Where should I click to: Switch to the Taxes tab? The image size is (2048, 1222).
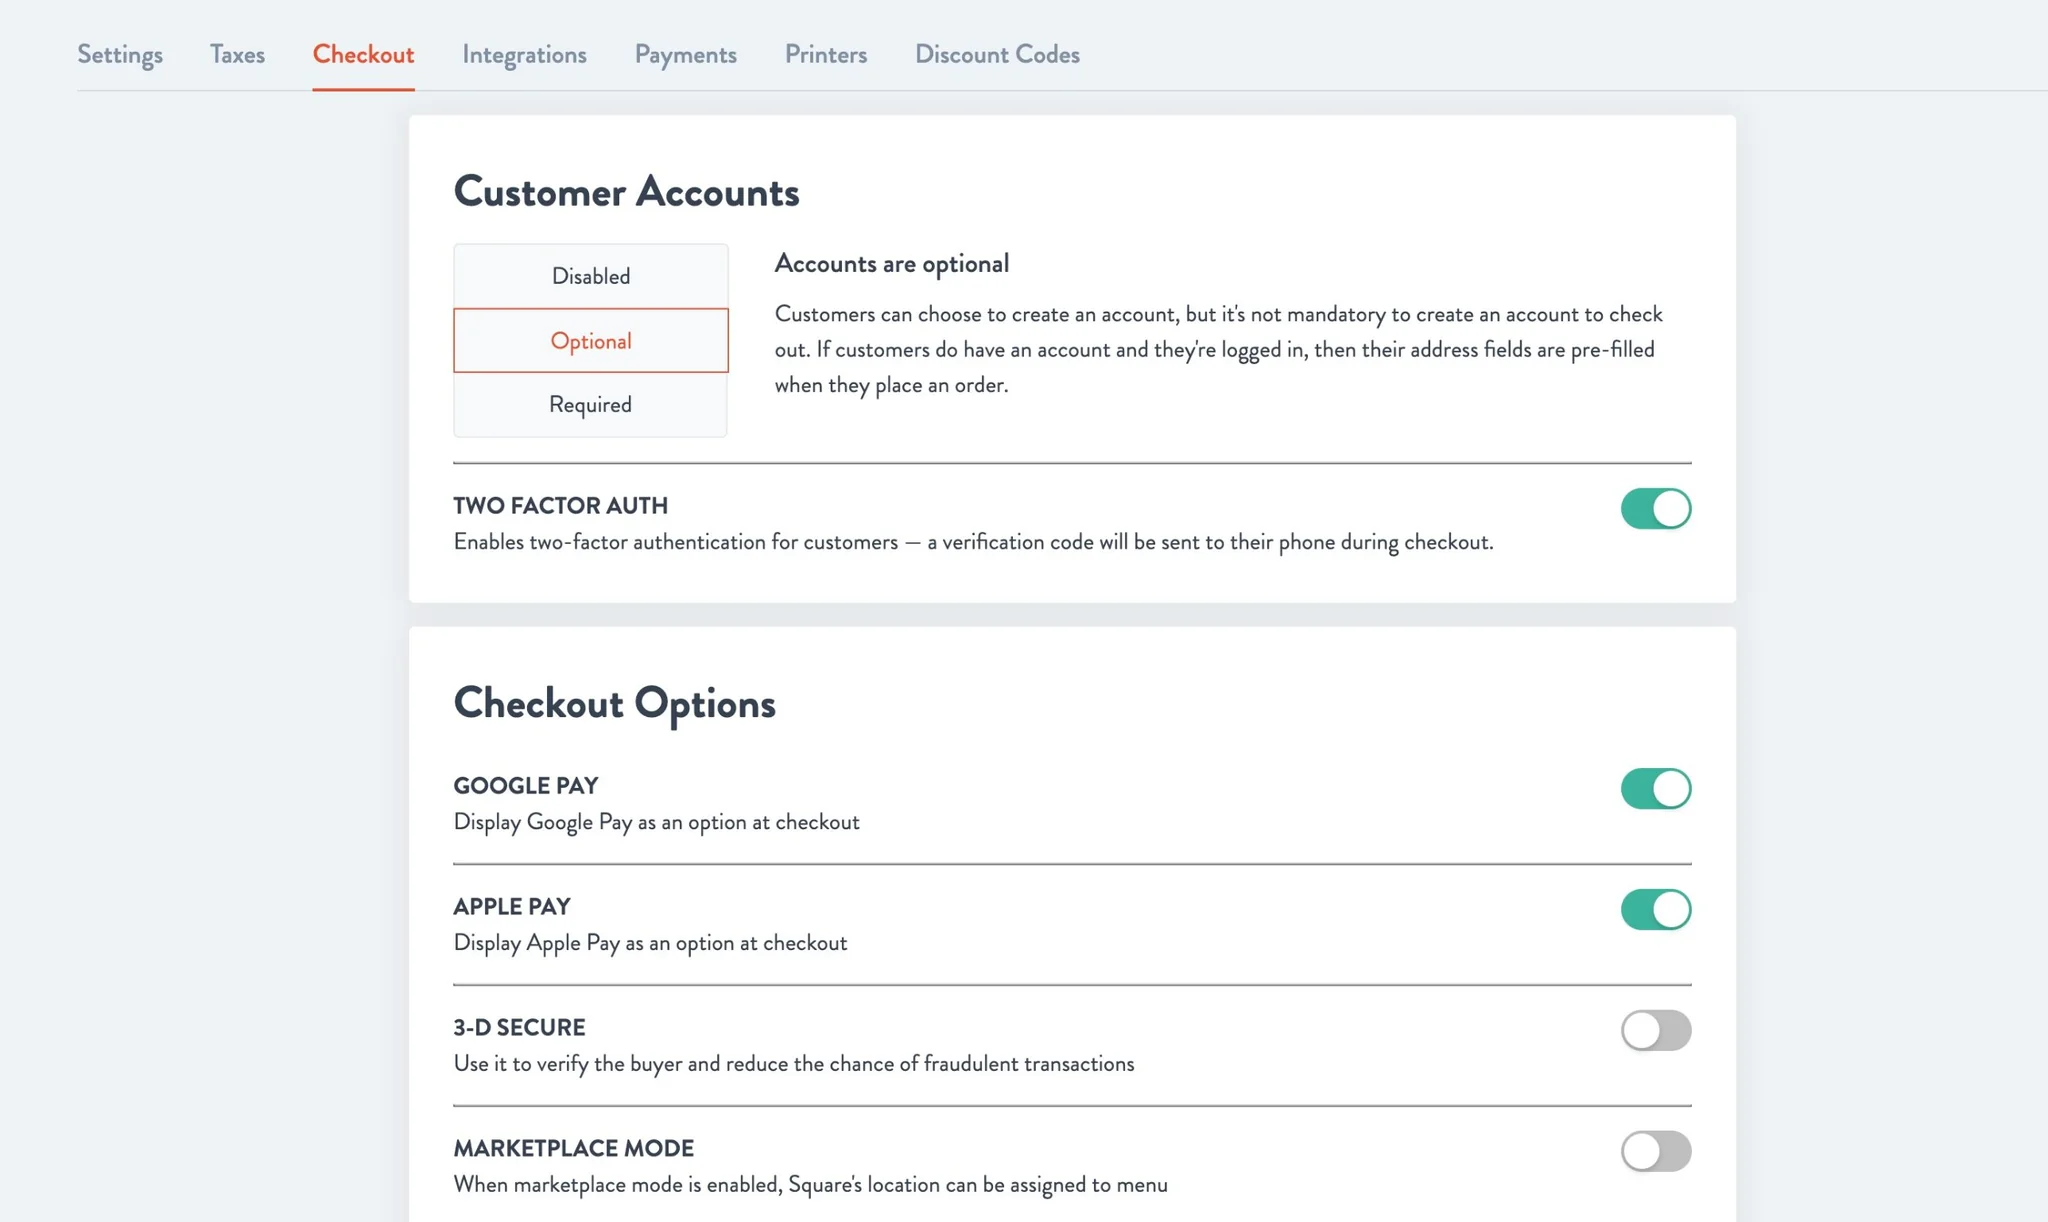[x=237, y=54]
